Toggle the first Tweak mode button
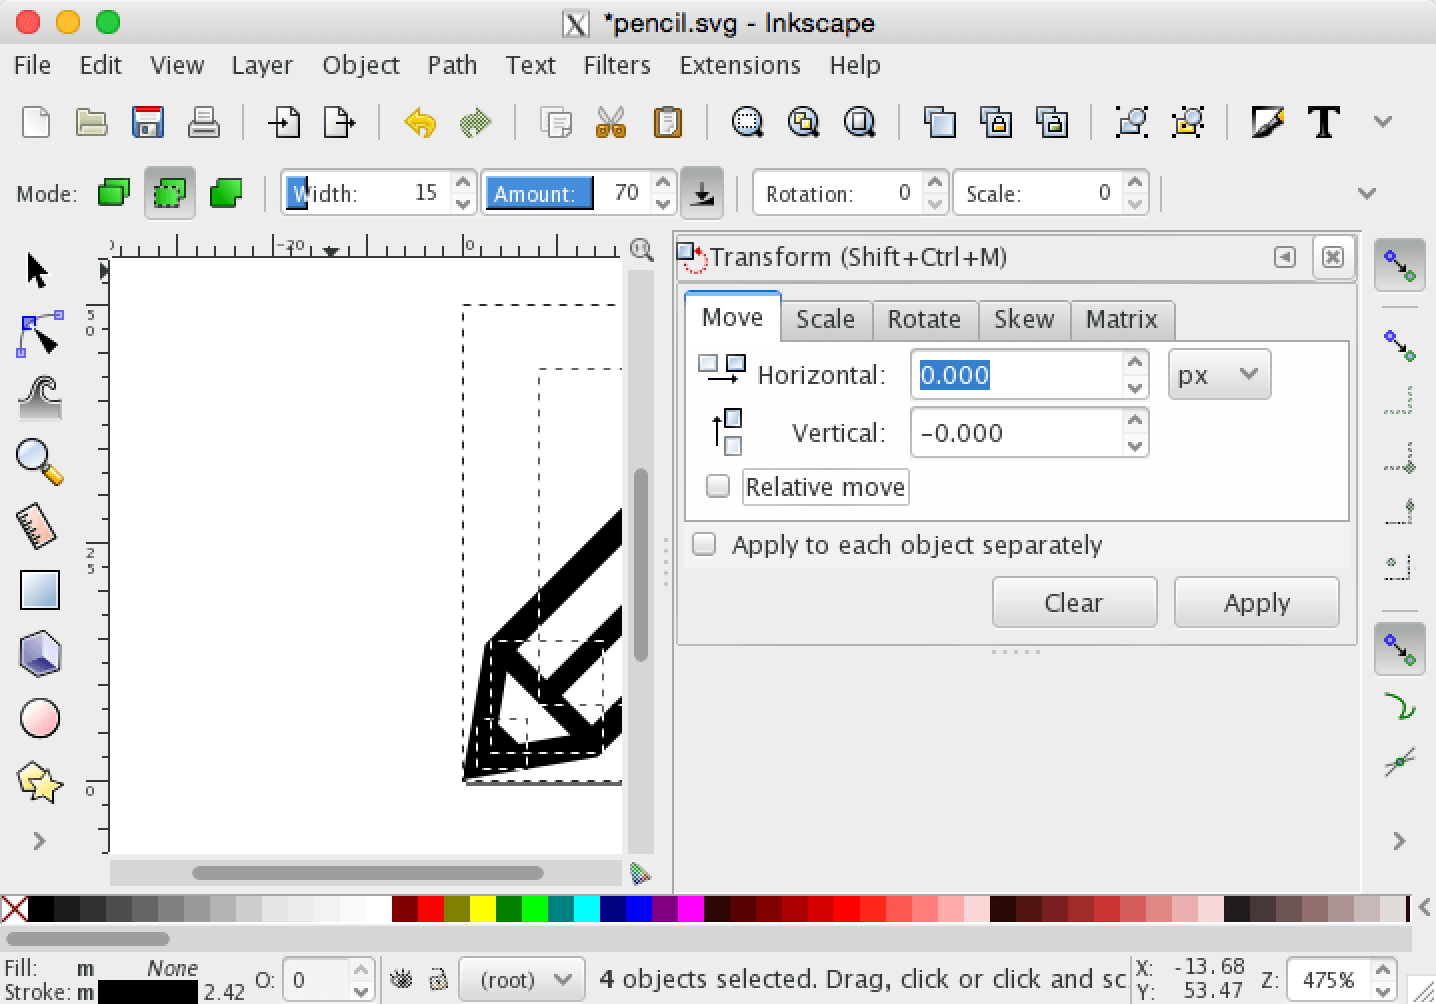The height and width of the screenshot is (1004, 1436). [x=113, y=192]
